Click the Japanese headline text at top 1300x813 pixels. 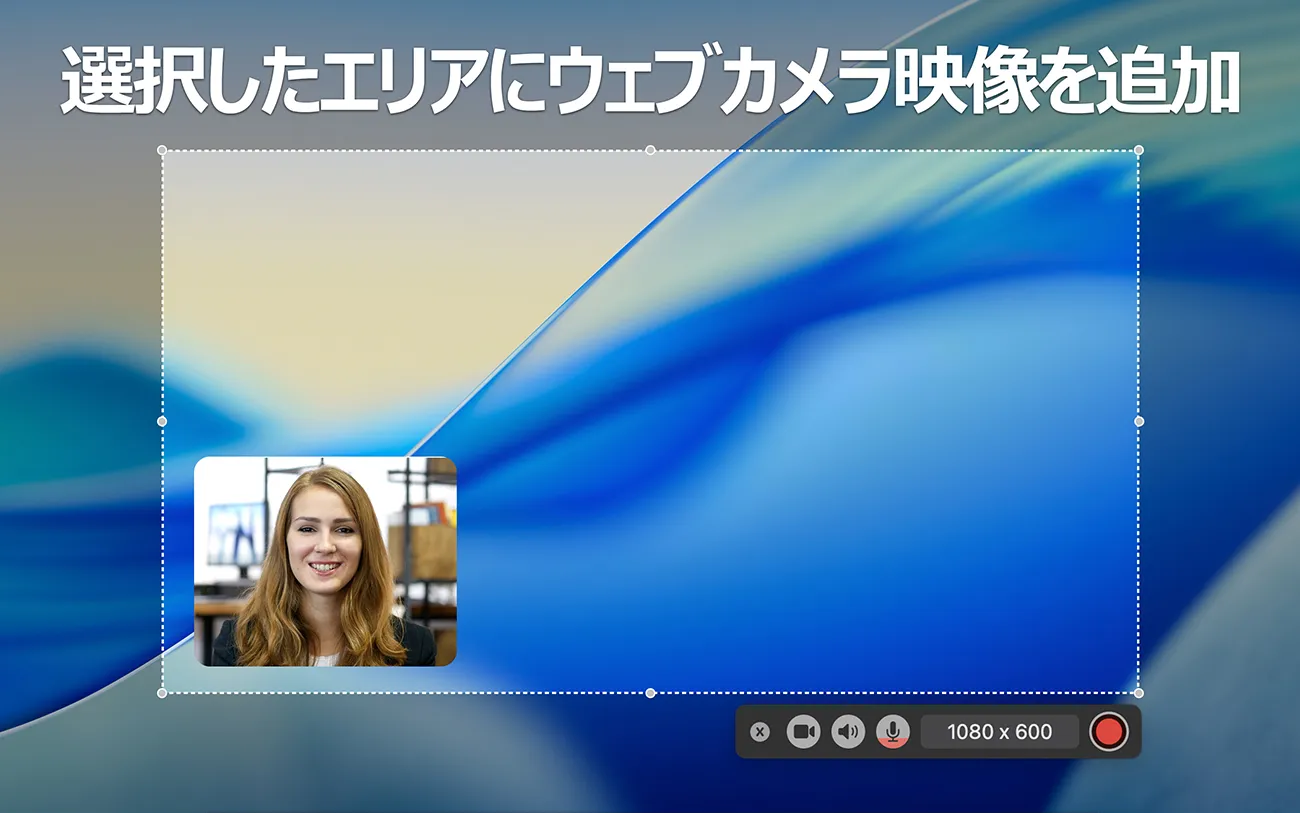point(650,80)
